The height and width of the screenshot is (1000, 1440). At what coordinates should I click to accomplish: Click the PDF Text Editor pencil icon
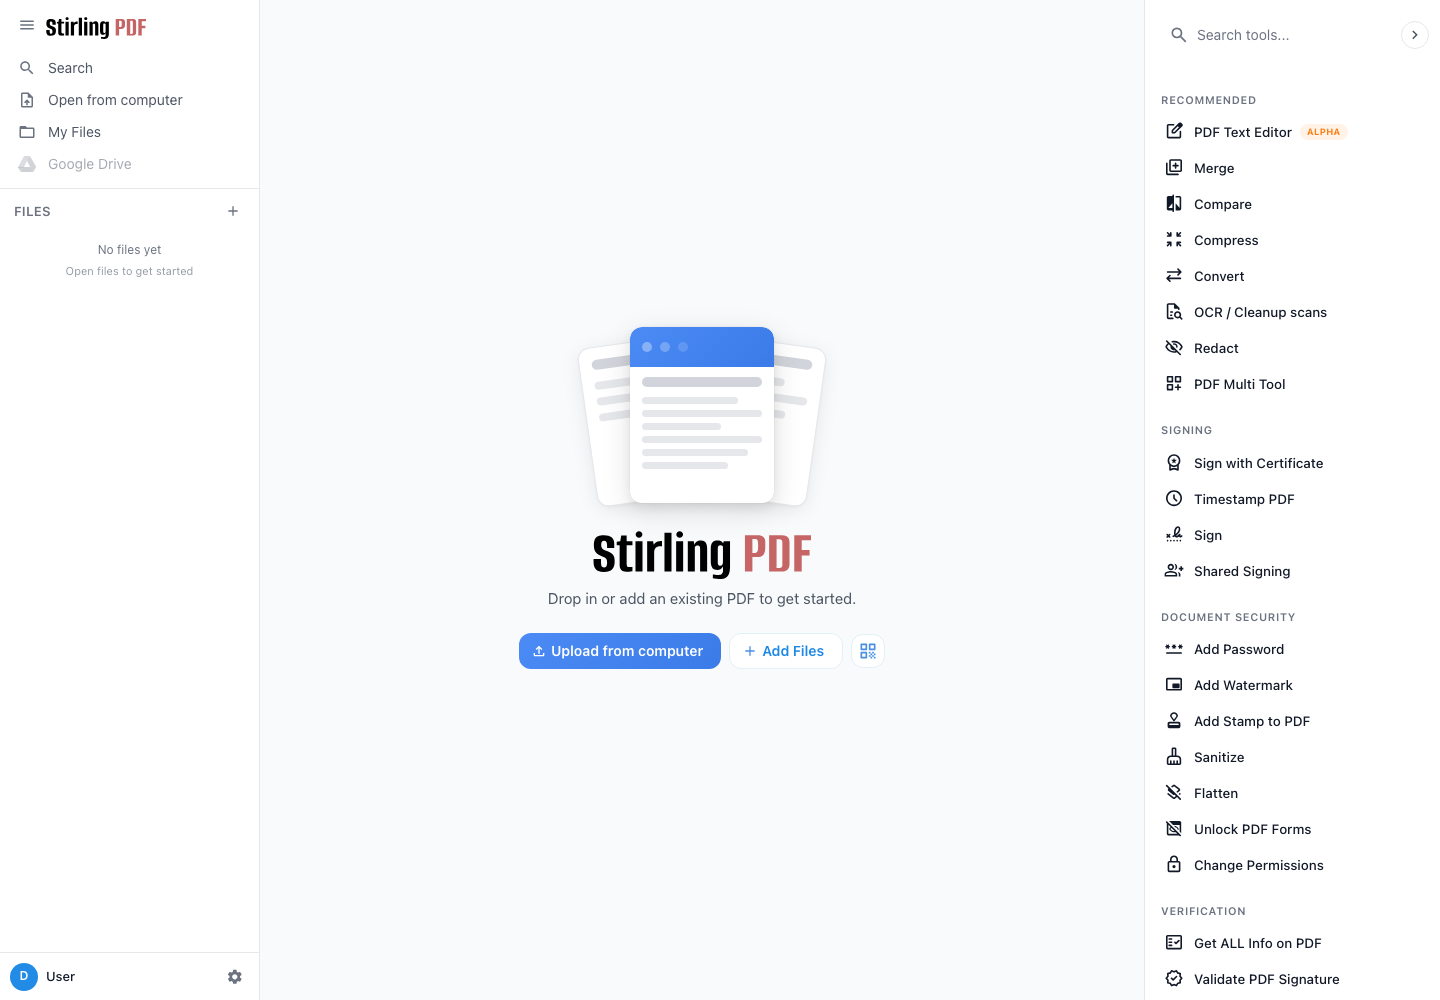point(1174,131)
